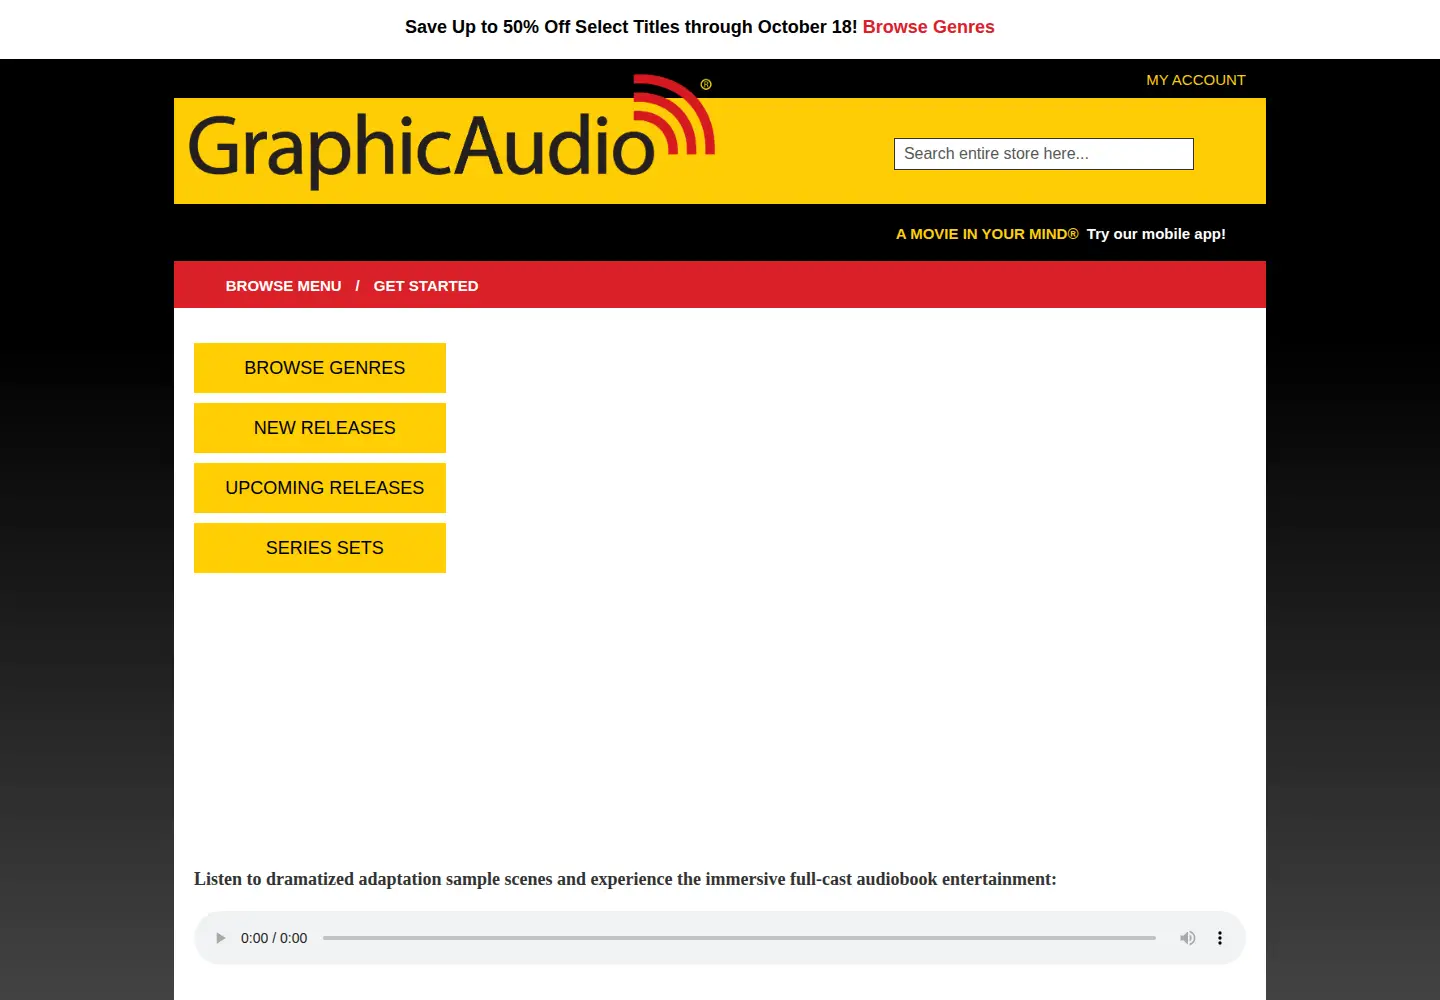Click the yellow Browse Genres button
This screenshot has height=1000, width=1440.
coord(320,368)
